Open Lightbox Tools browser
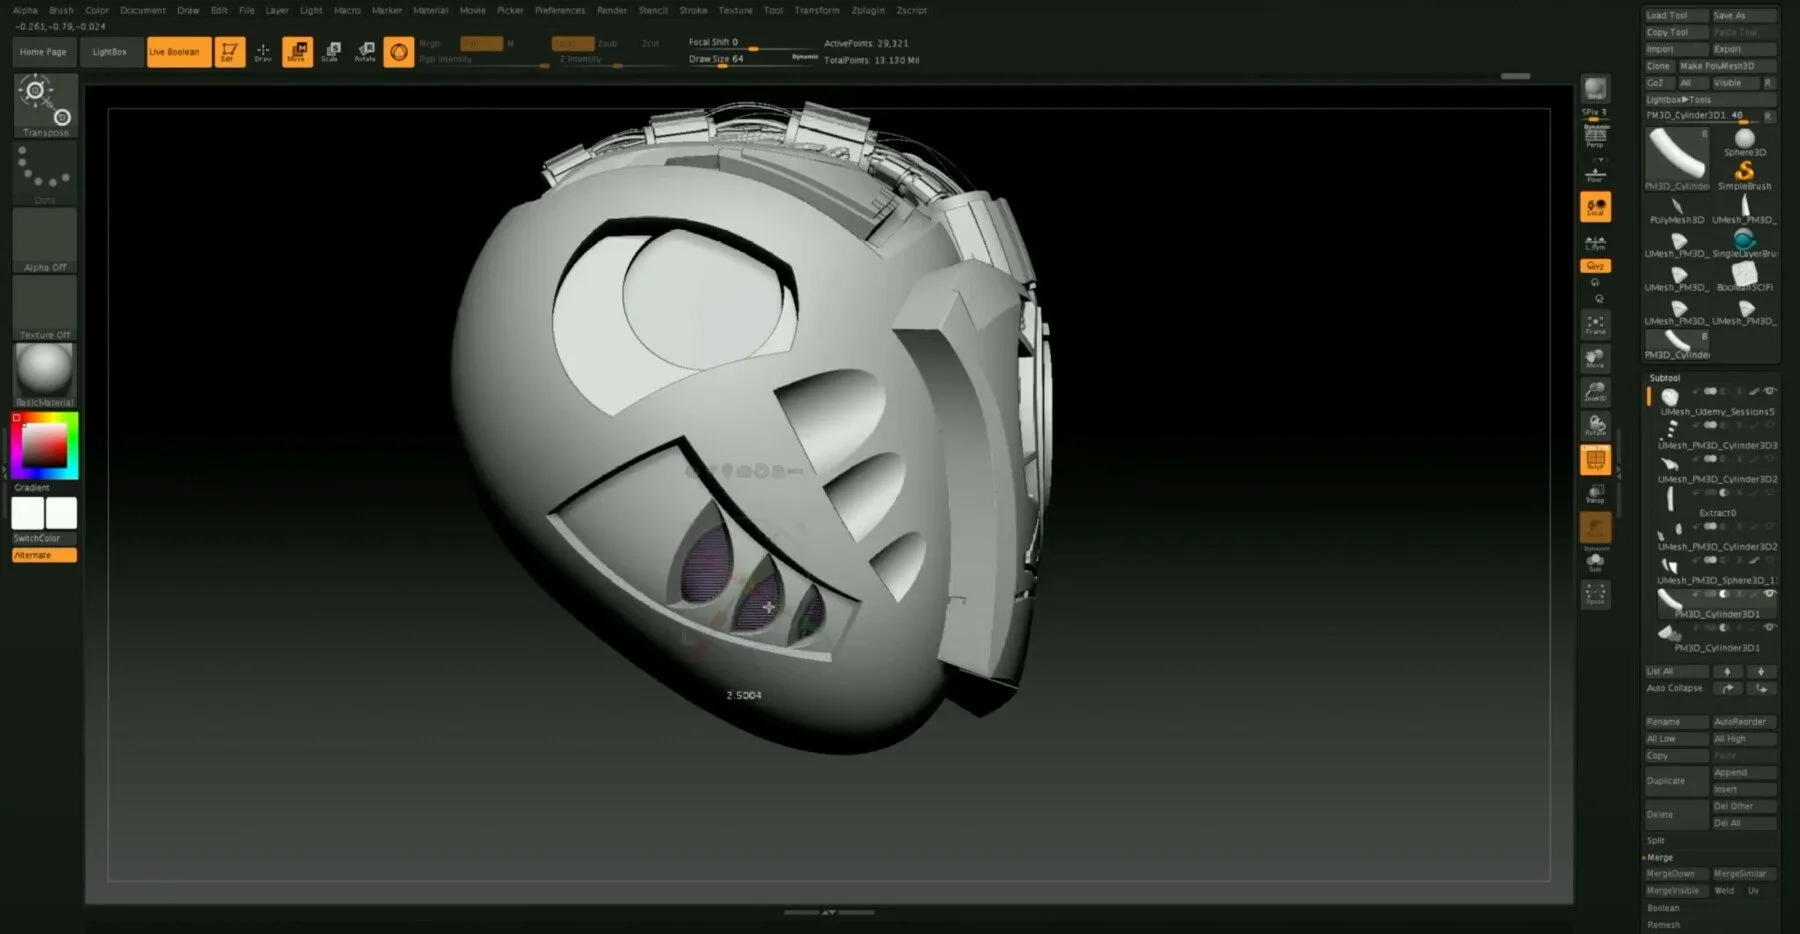 click(1710, 100)
